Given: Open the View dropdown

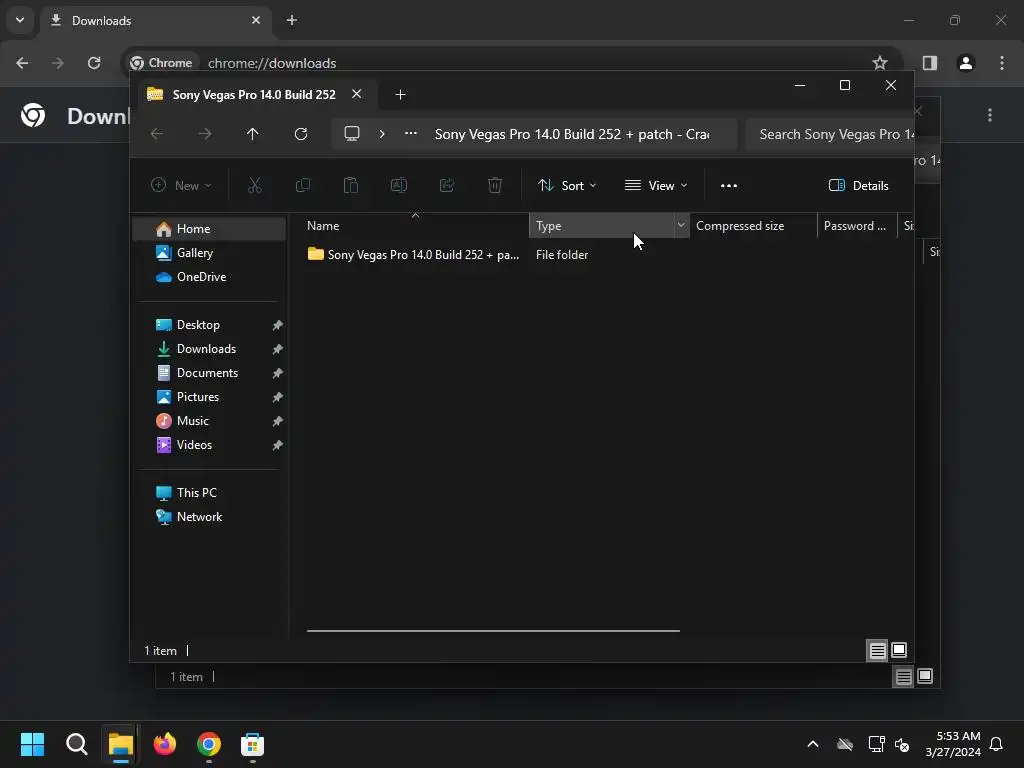Looking at the screenshot, I should 656,185.
